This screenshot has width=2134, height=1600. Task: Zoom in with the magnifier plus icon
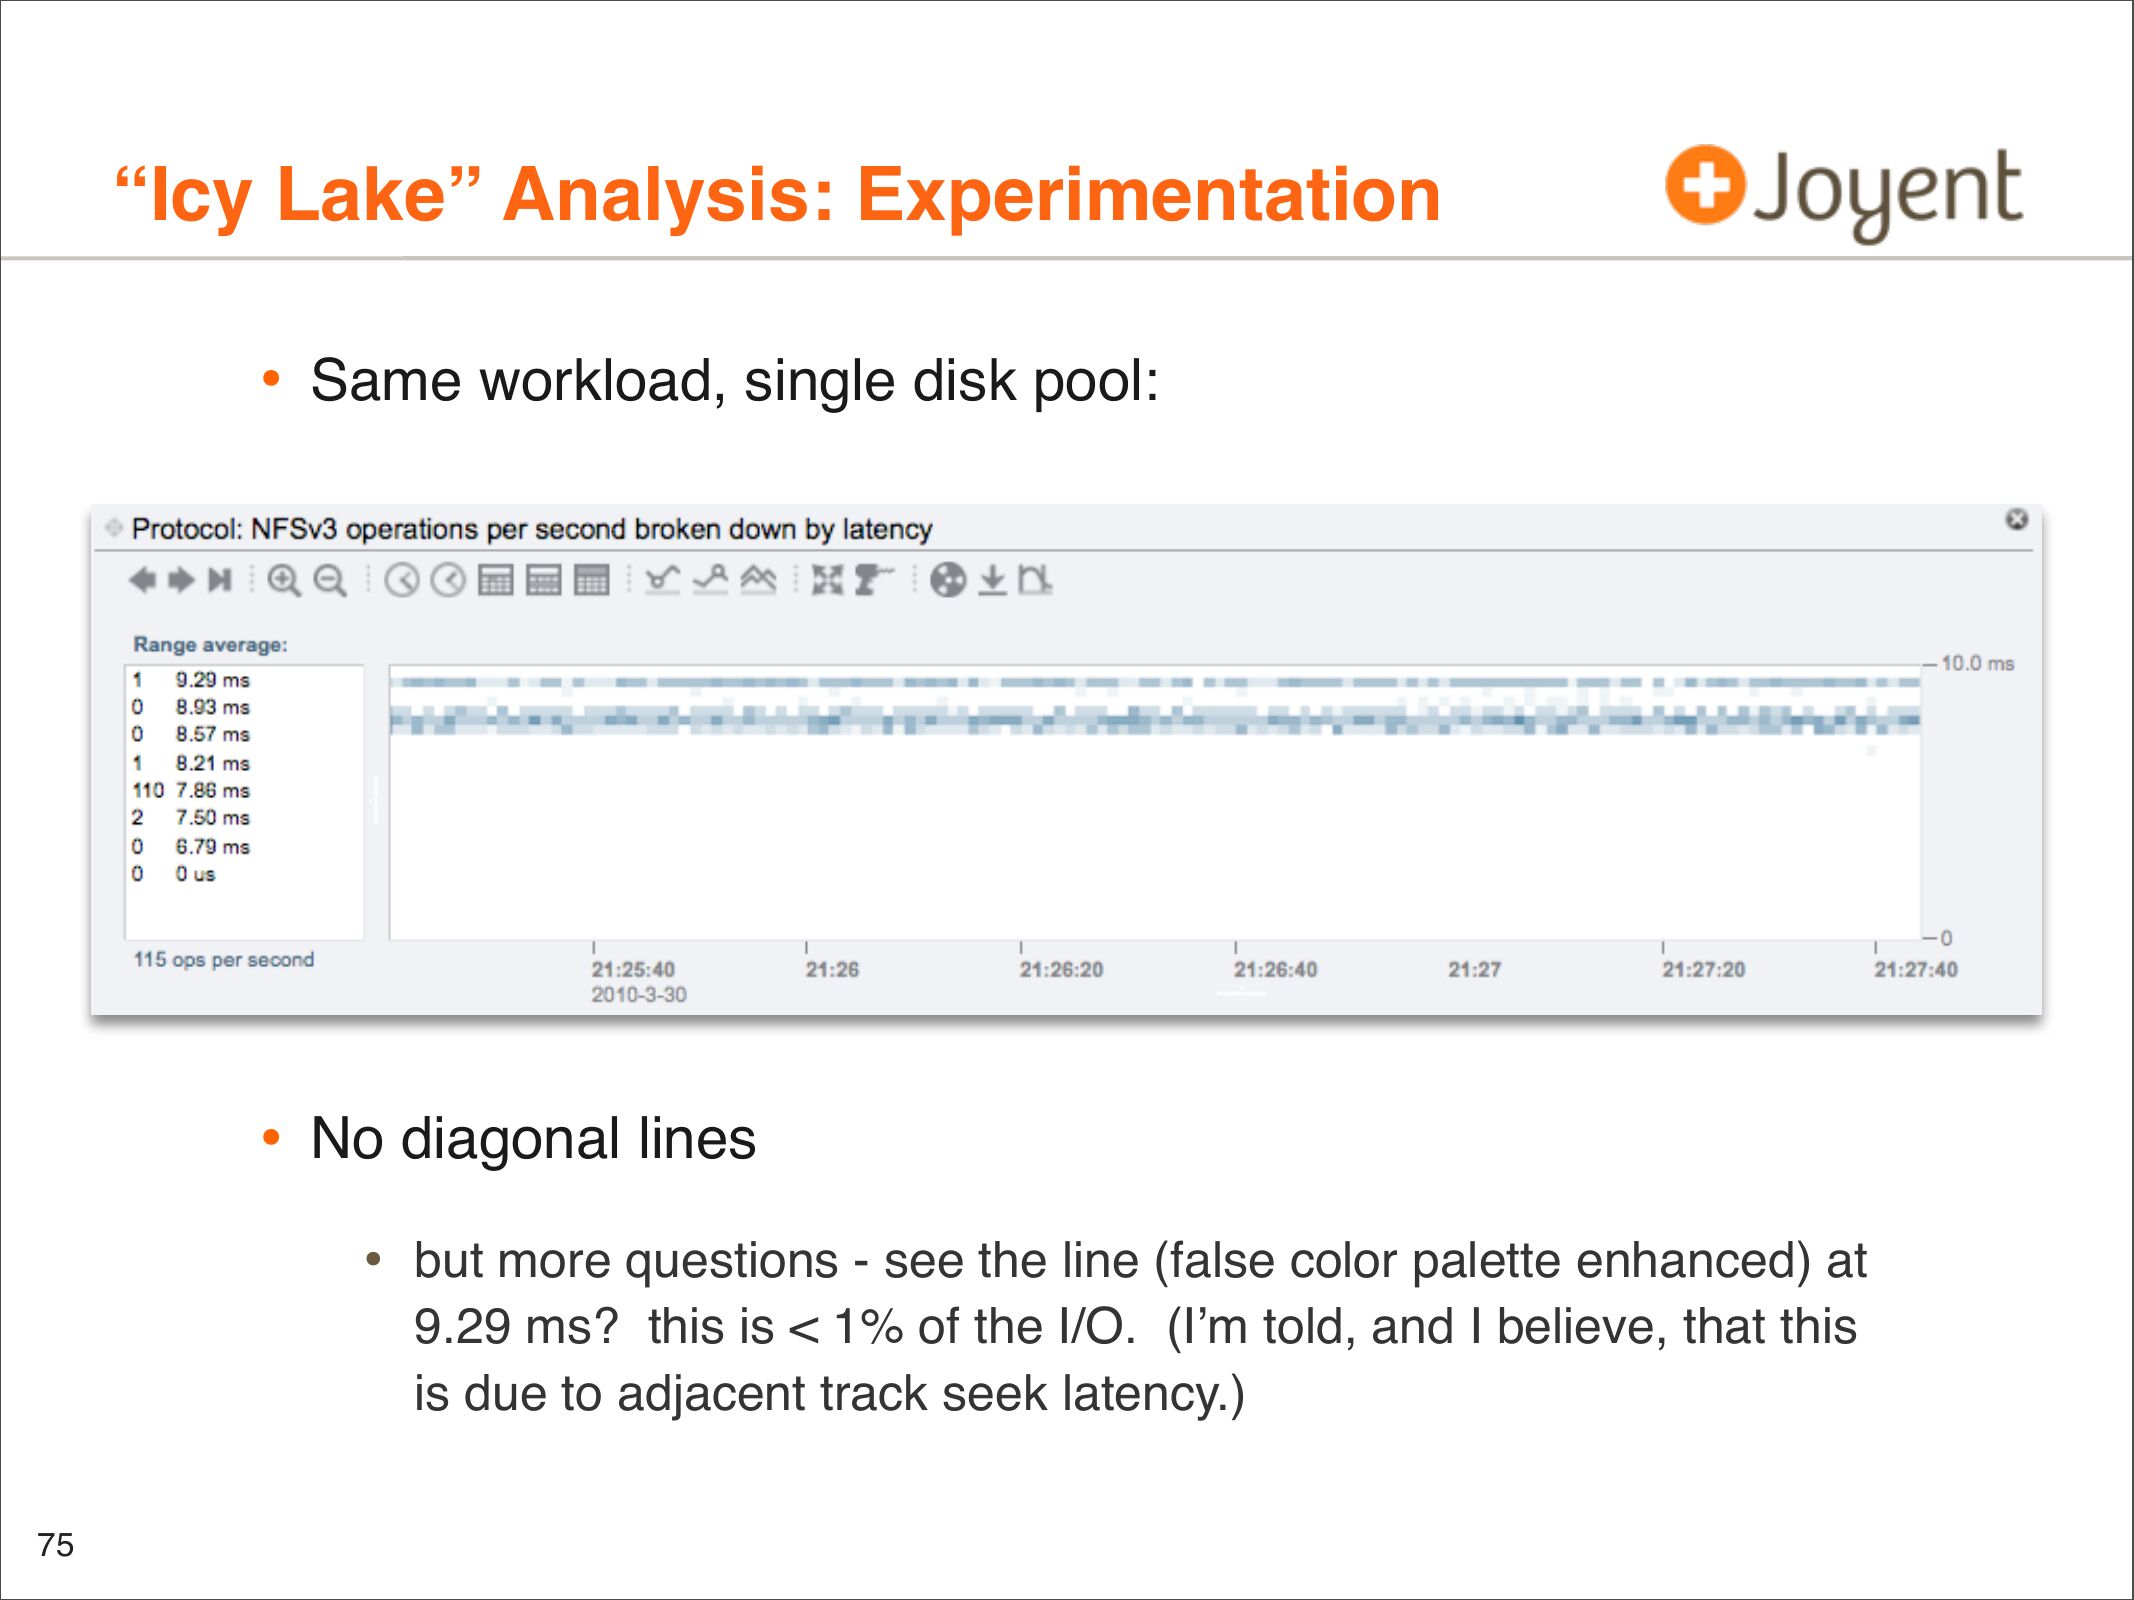284,581
